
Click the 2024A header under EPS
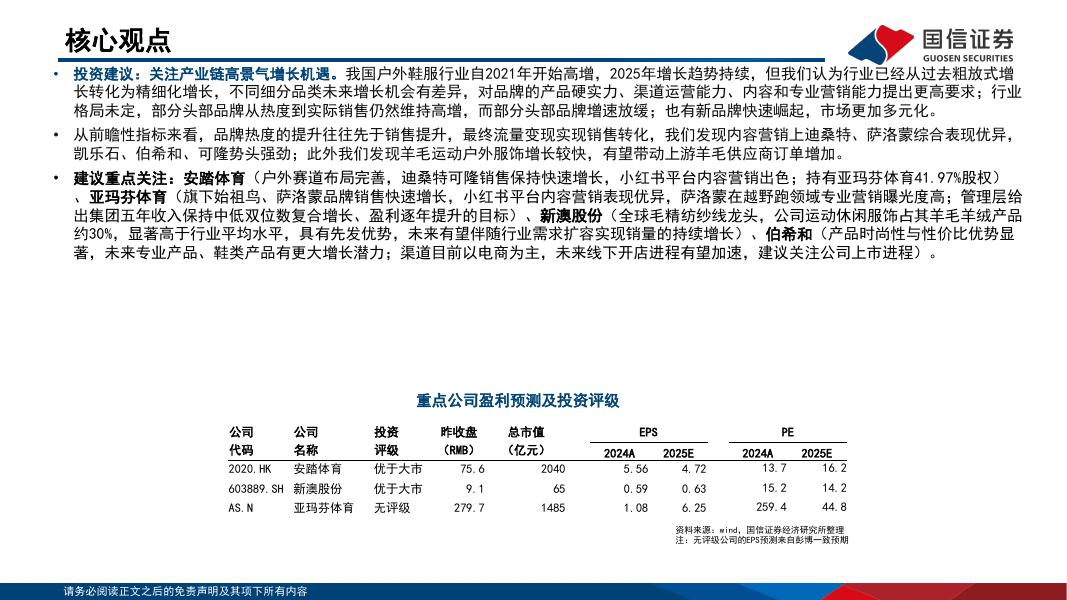pyautogui.click(x=619, y=453)
